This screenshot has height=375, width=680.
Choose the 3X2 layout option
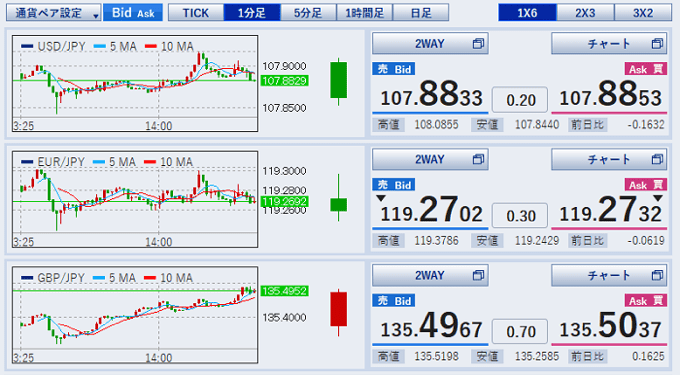coord(643,13)
